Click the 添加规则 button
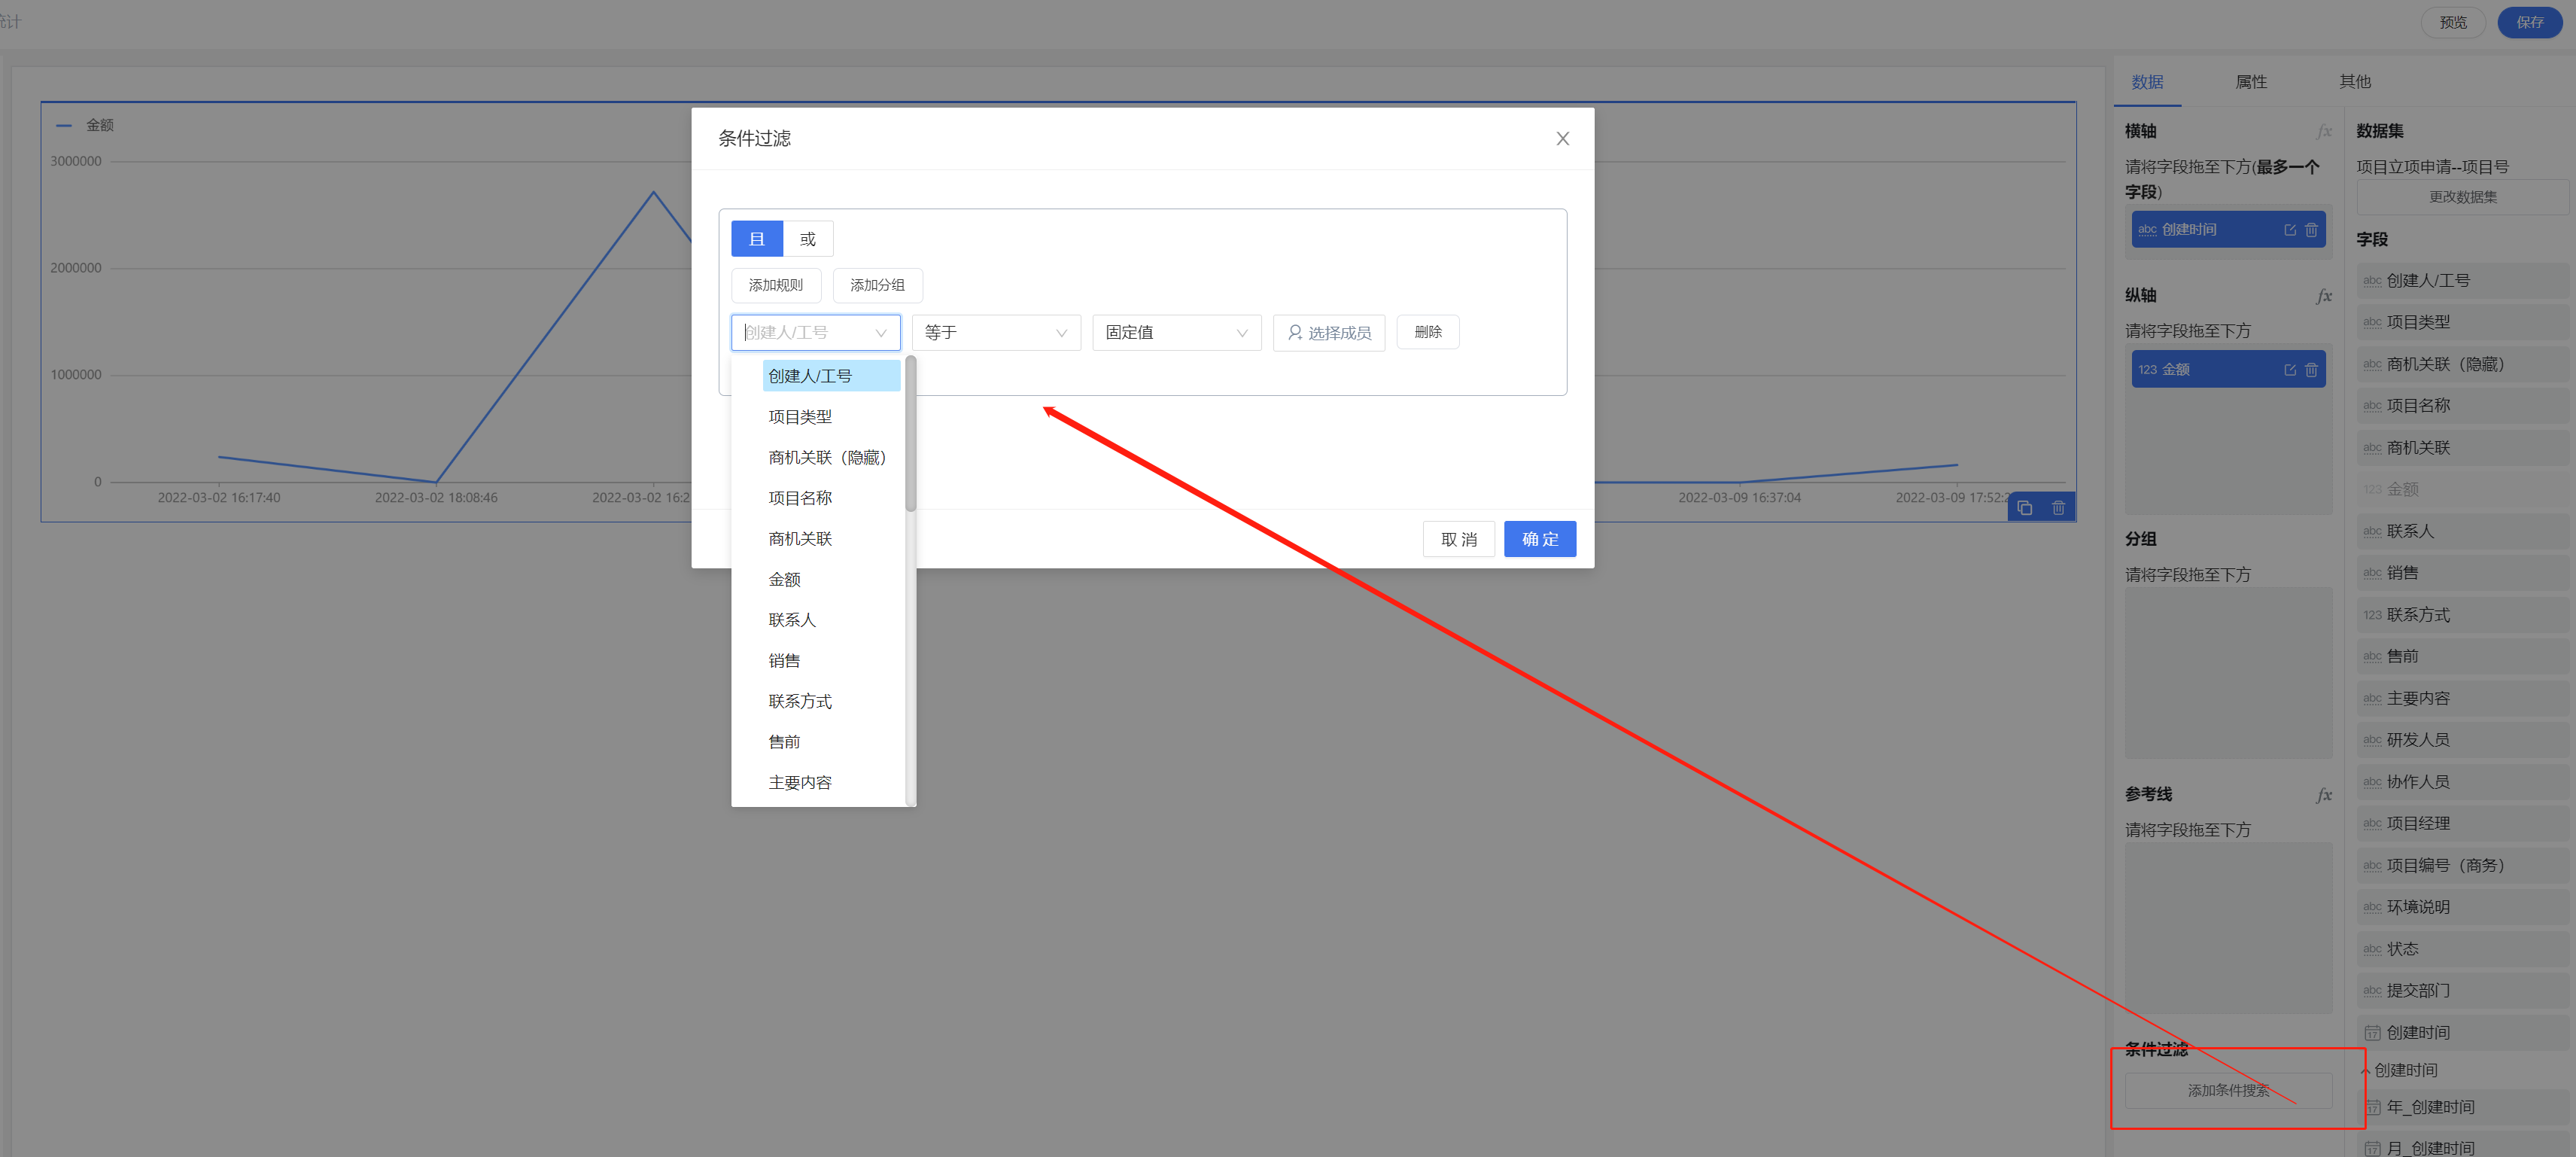The height and width of the screenshot is (1157, 2576). [x=776, y=285]
